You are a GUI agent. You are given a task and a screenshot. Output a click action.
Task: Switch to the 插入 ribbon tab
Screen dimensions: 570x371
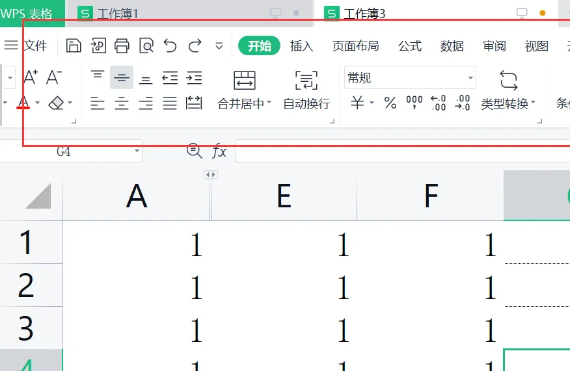(301, 46)
